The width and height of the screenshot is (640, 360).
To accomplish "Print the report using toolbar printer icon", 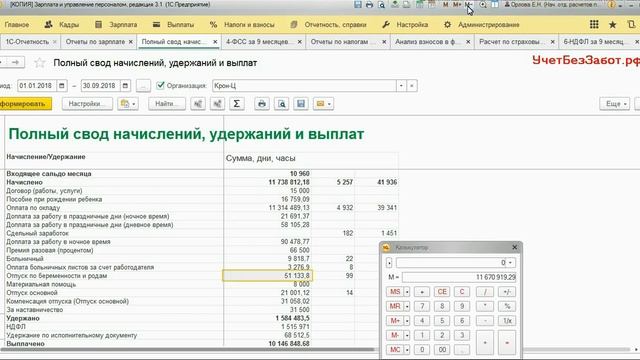I will (262, 104).
